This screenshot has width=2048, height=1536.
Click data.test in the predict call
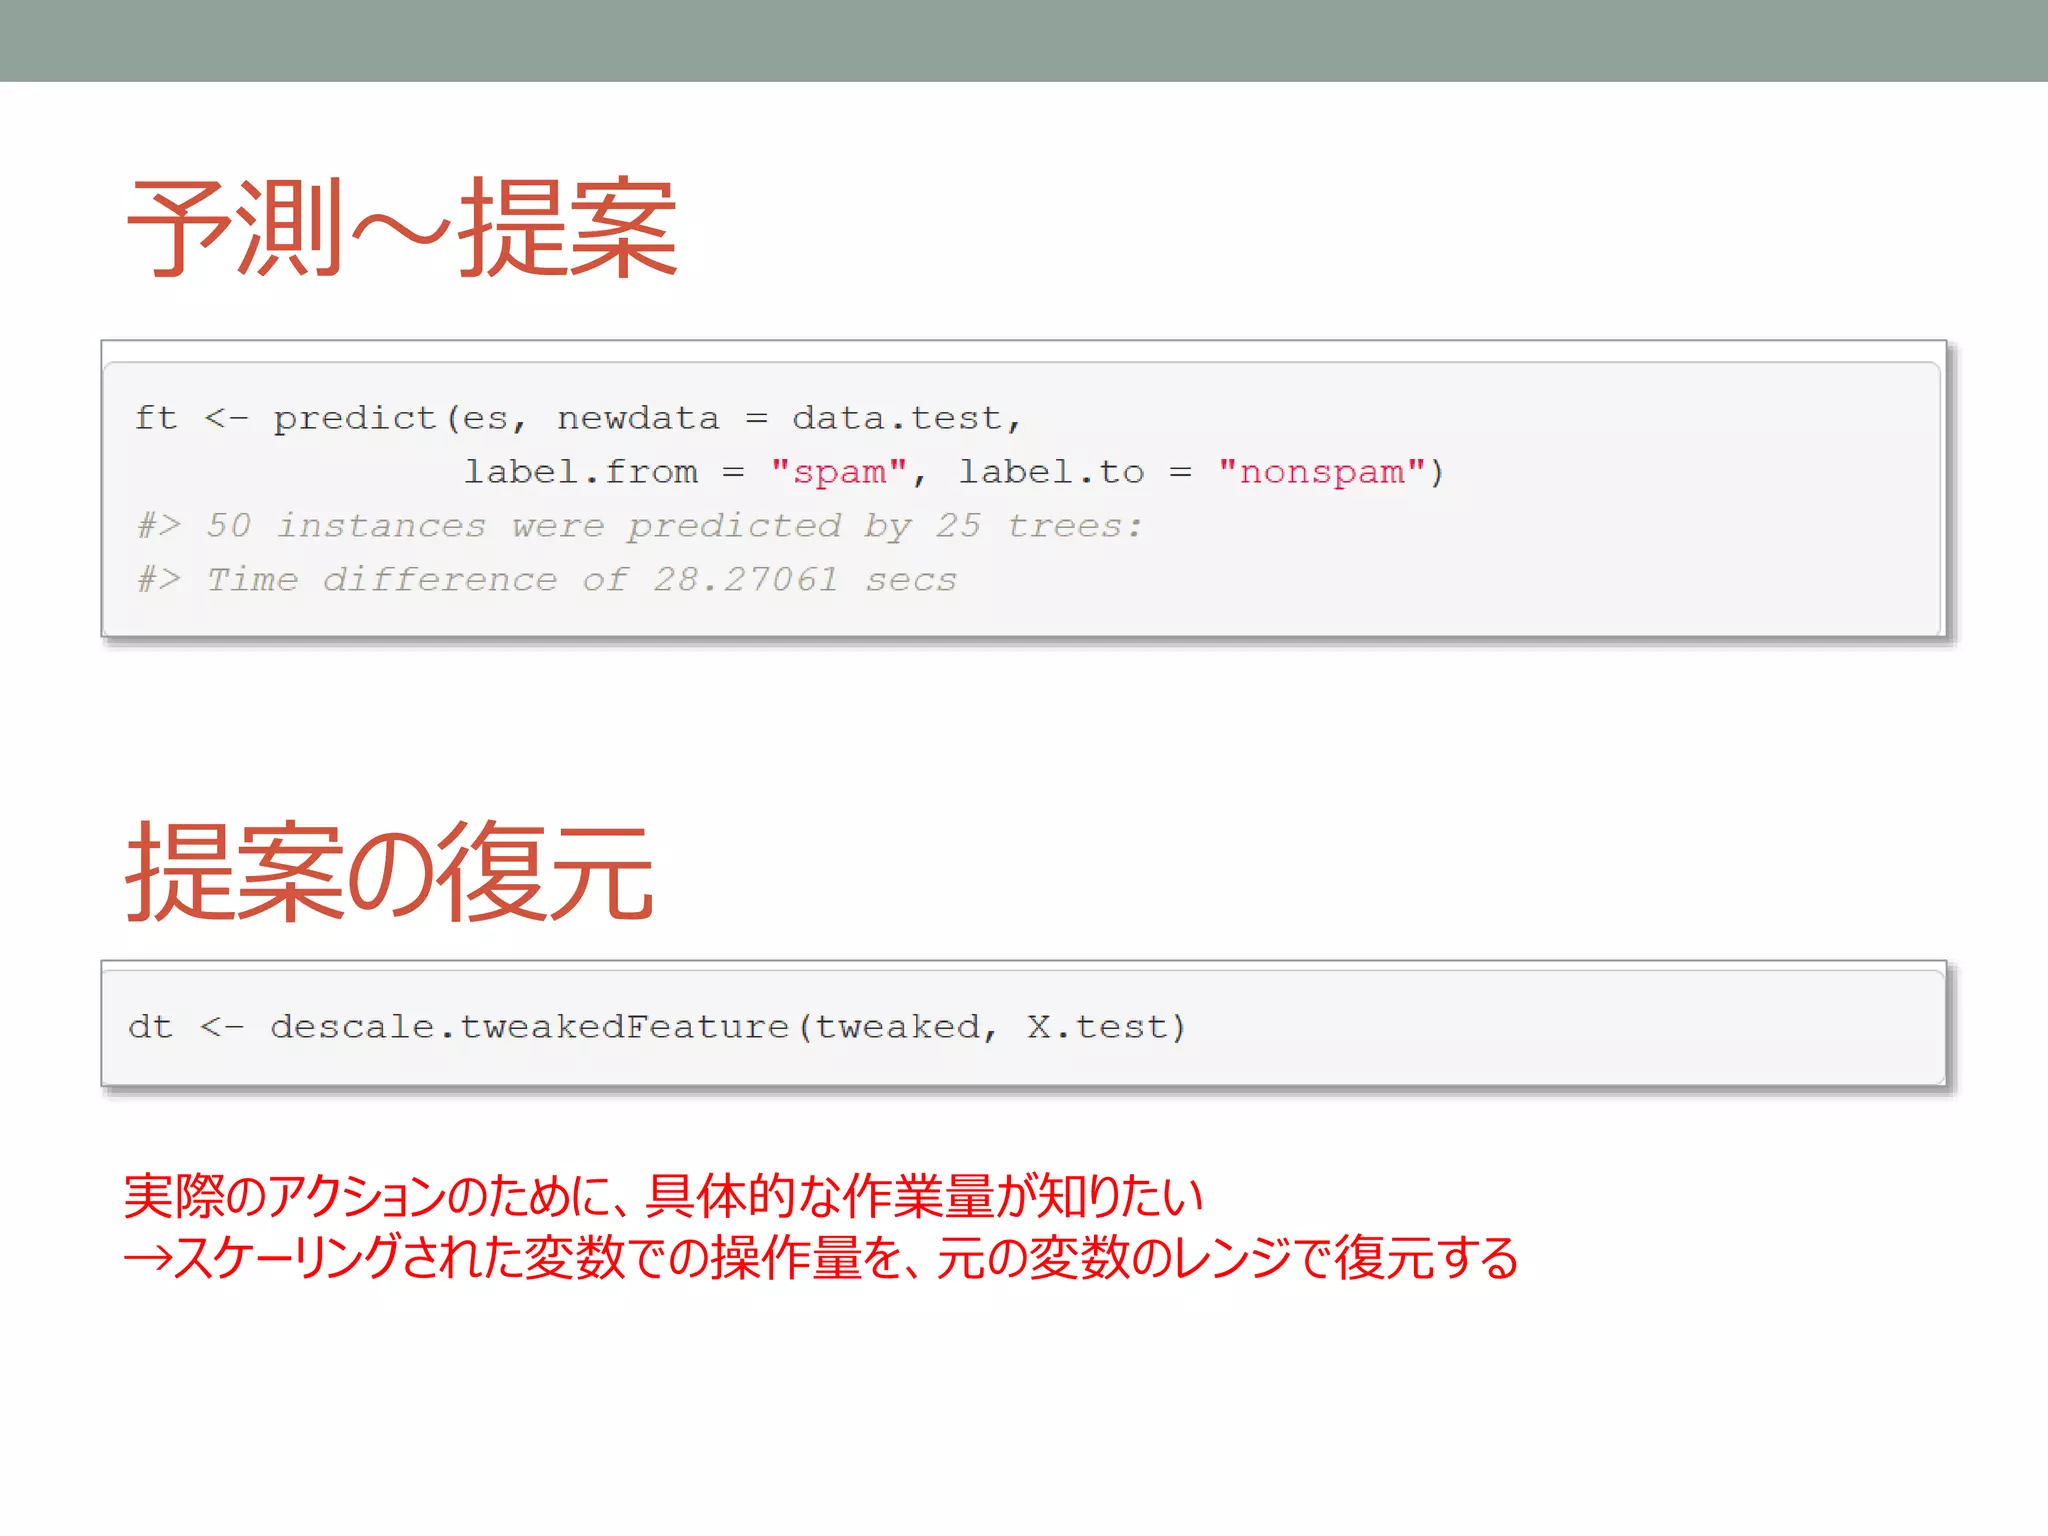click(x=897, y=418)
